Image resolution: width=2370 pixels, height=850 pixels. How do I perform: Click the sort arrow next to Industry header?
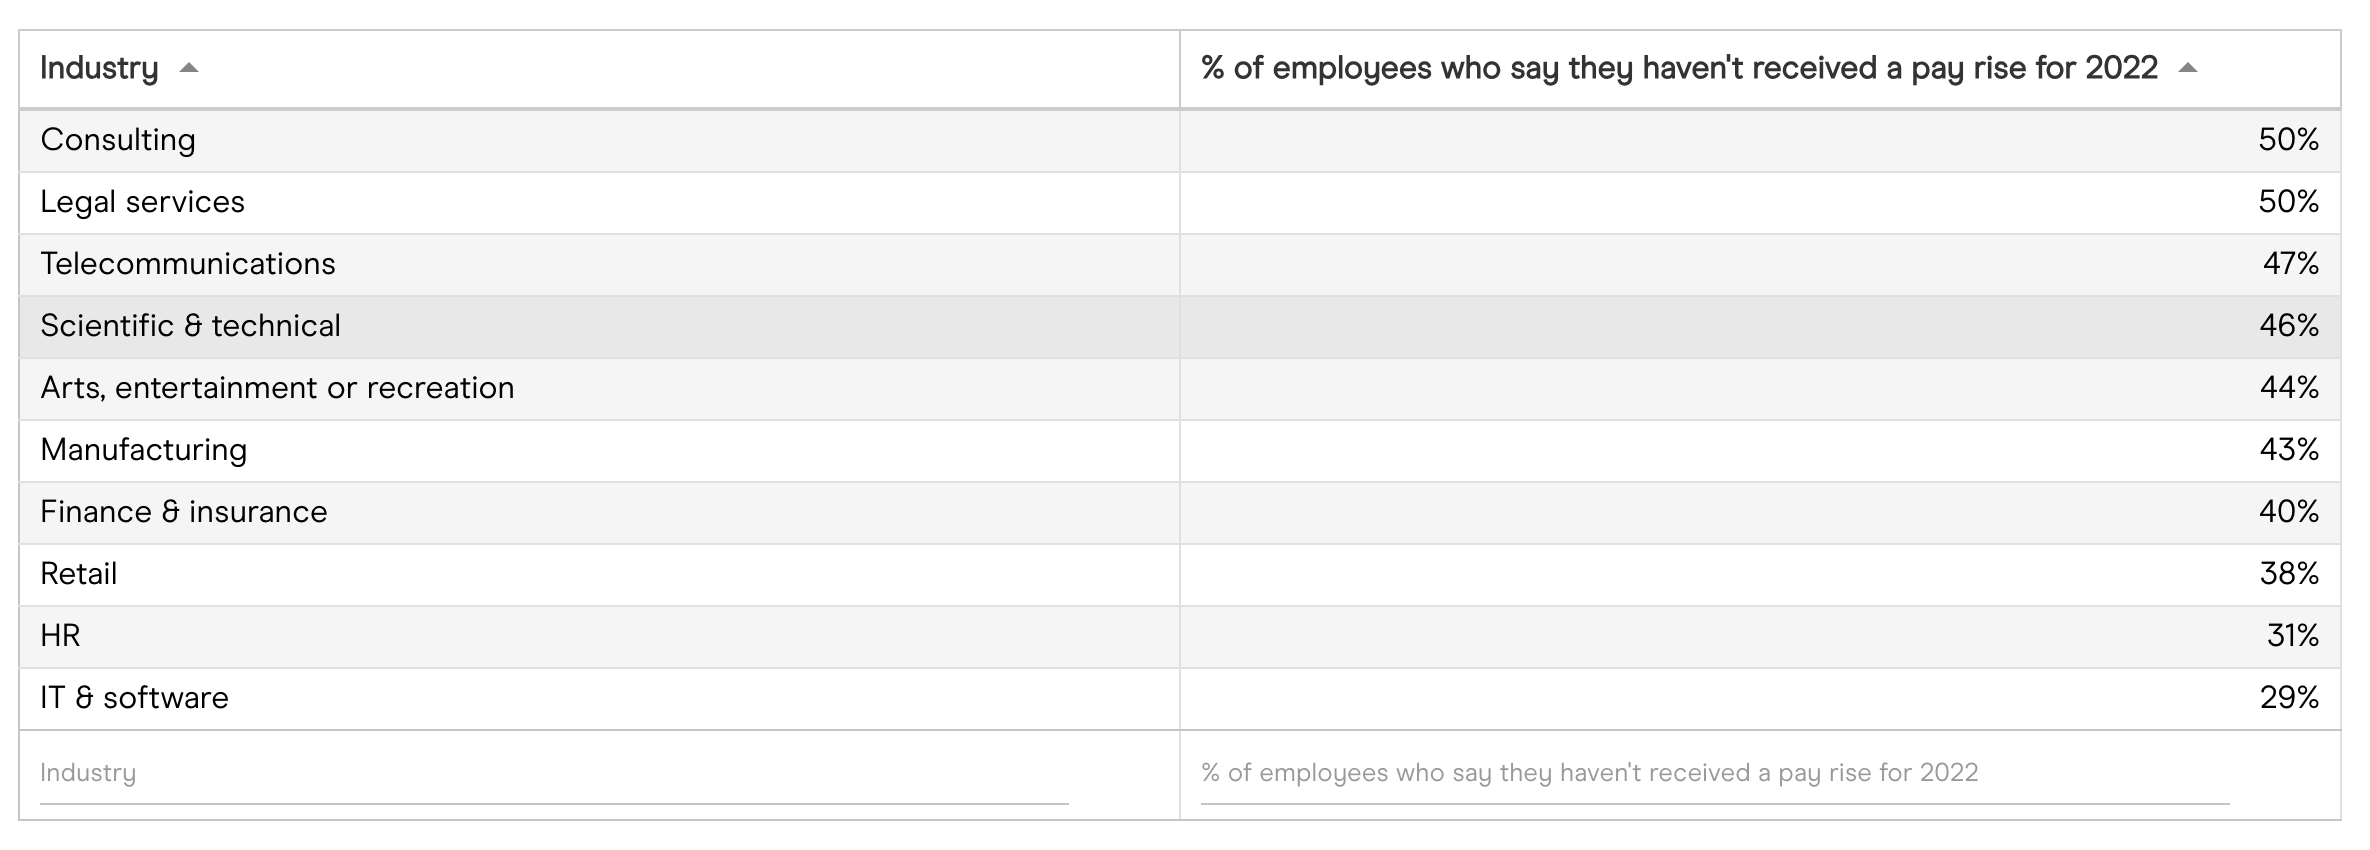(189, 68)
